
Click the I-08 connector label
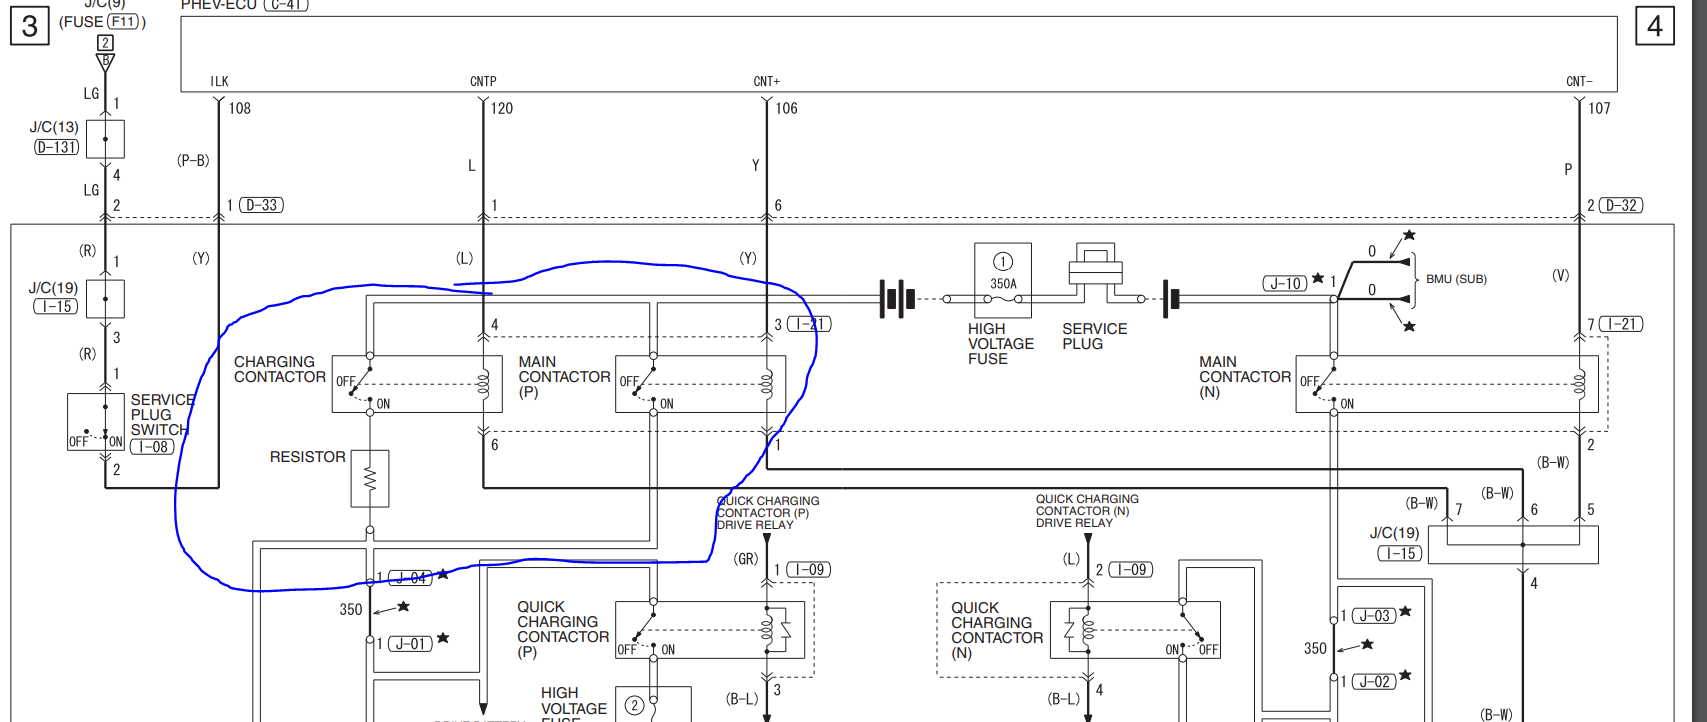[153, 447]
